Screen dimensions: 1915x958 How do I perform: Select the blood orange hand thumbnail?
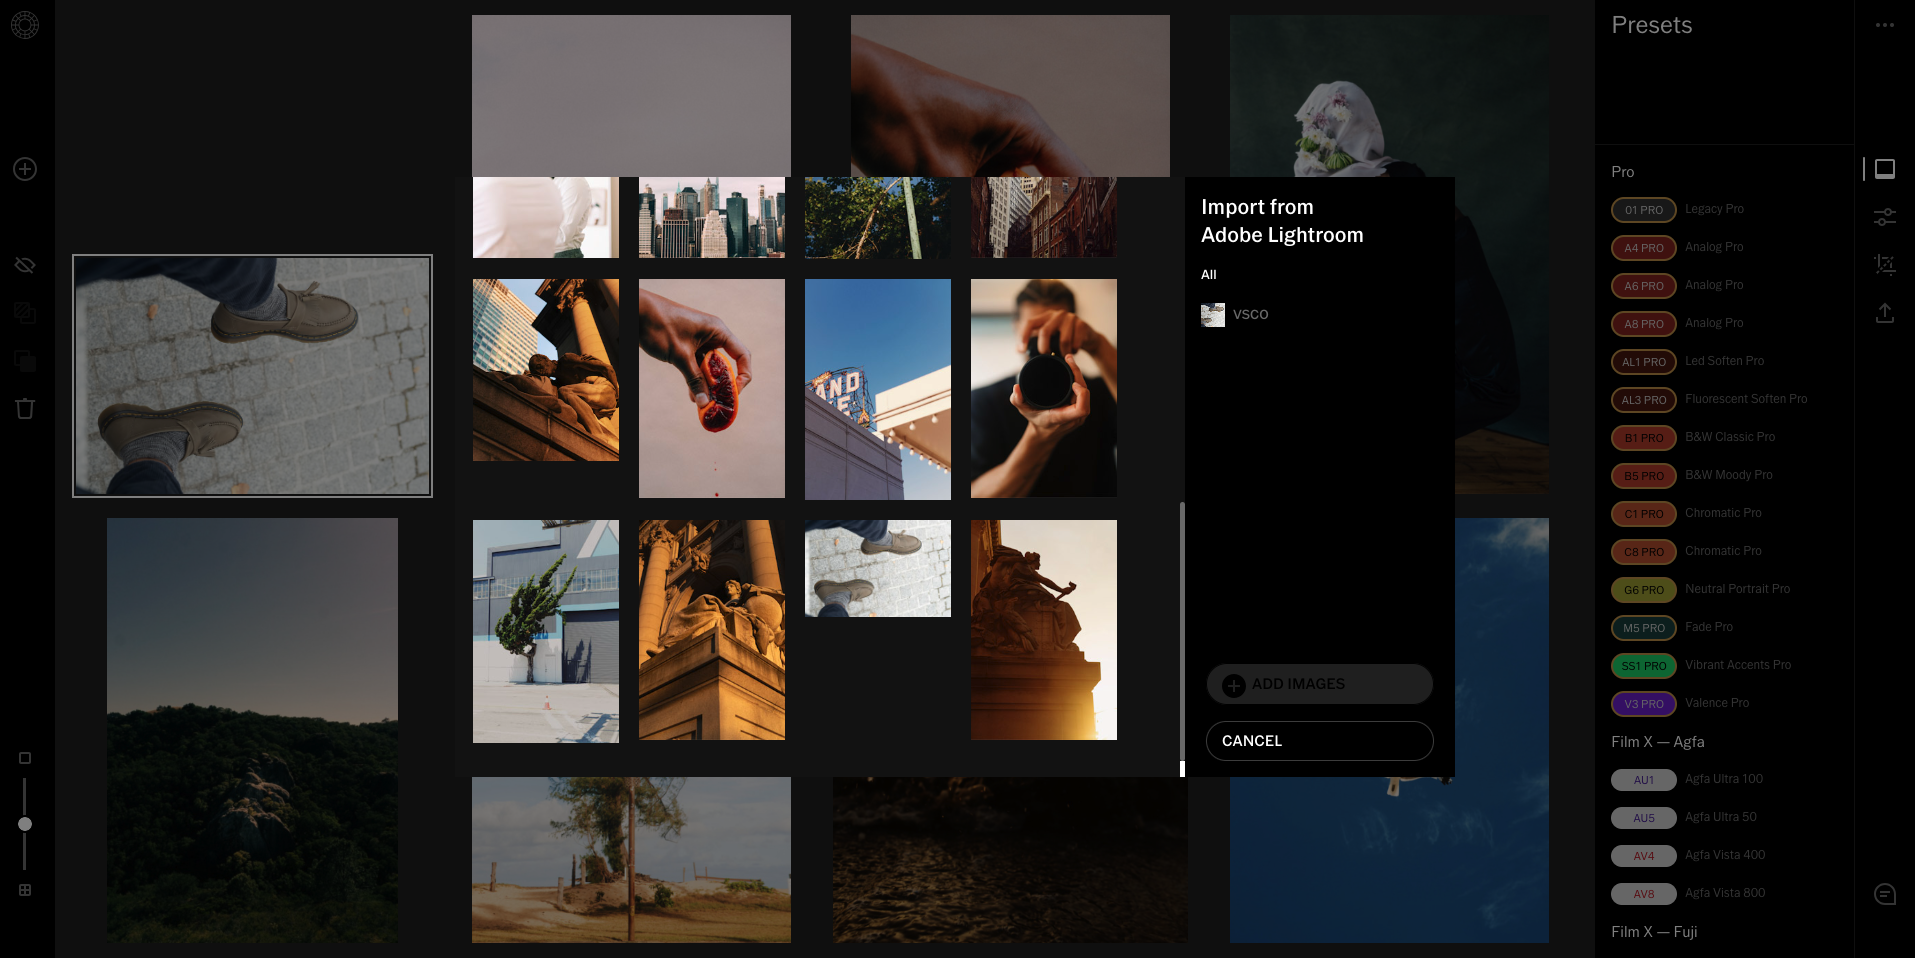pyautogui.click(x=711, y=388)
